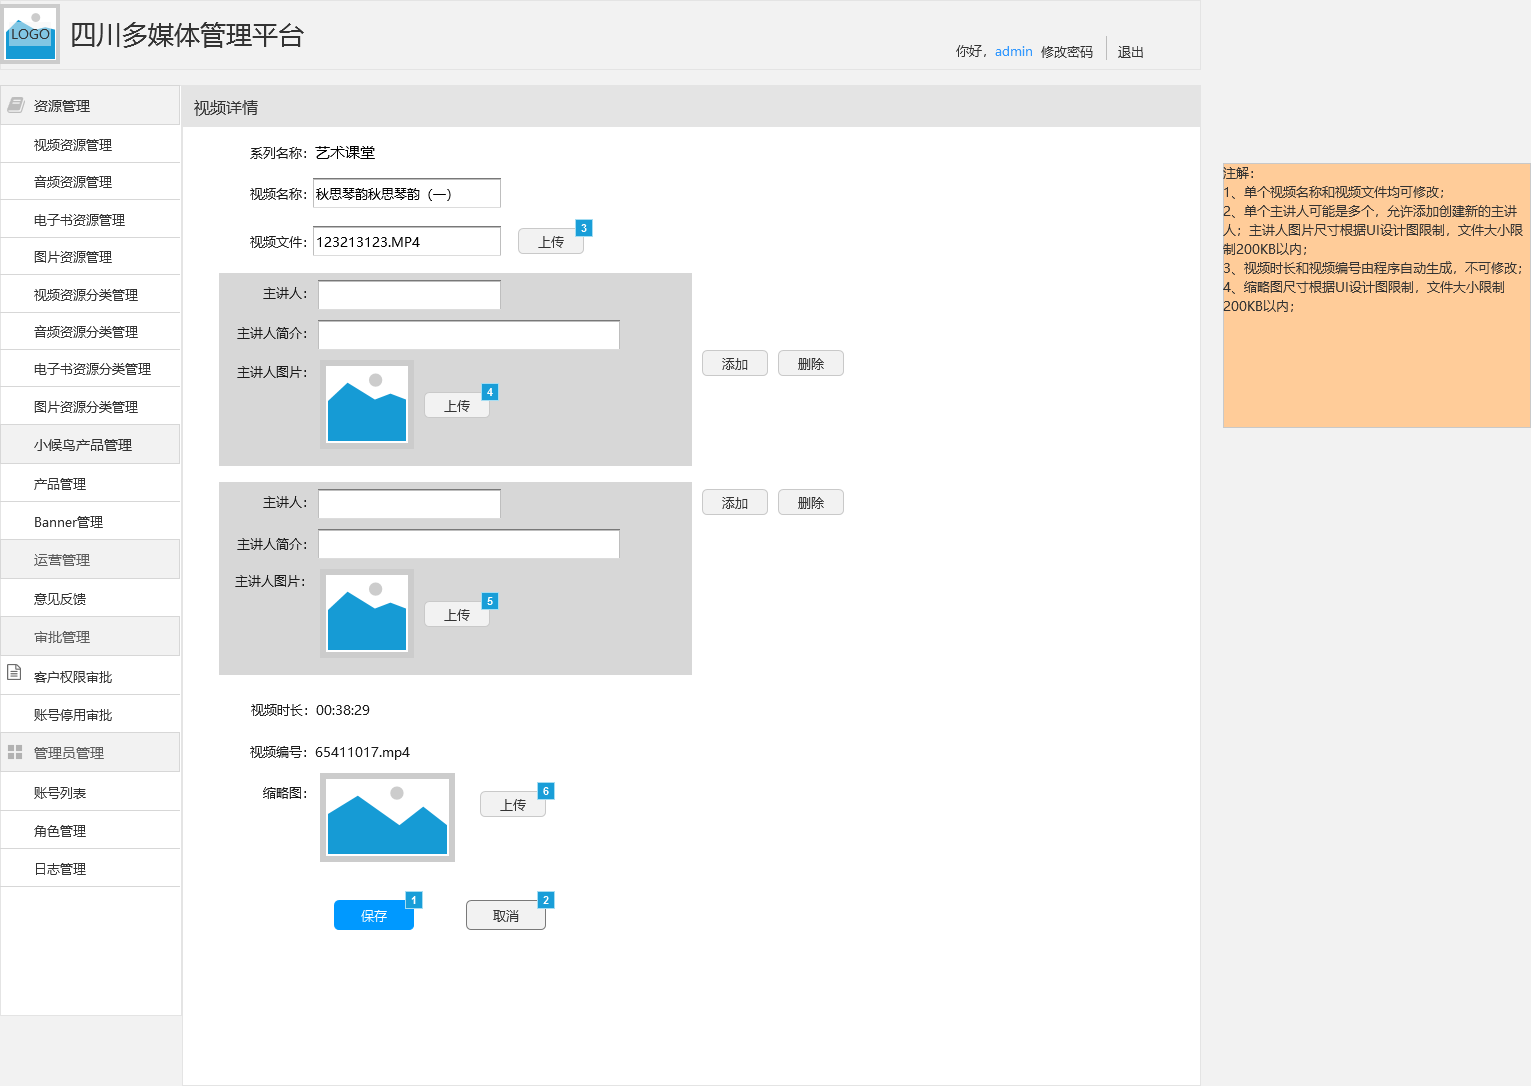Click 修改密码 link in header
This screenshot has height=1086, width=1531.
(x=1066, y=52)
